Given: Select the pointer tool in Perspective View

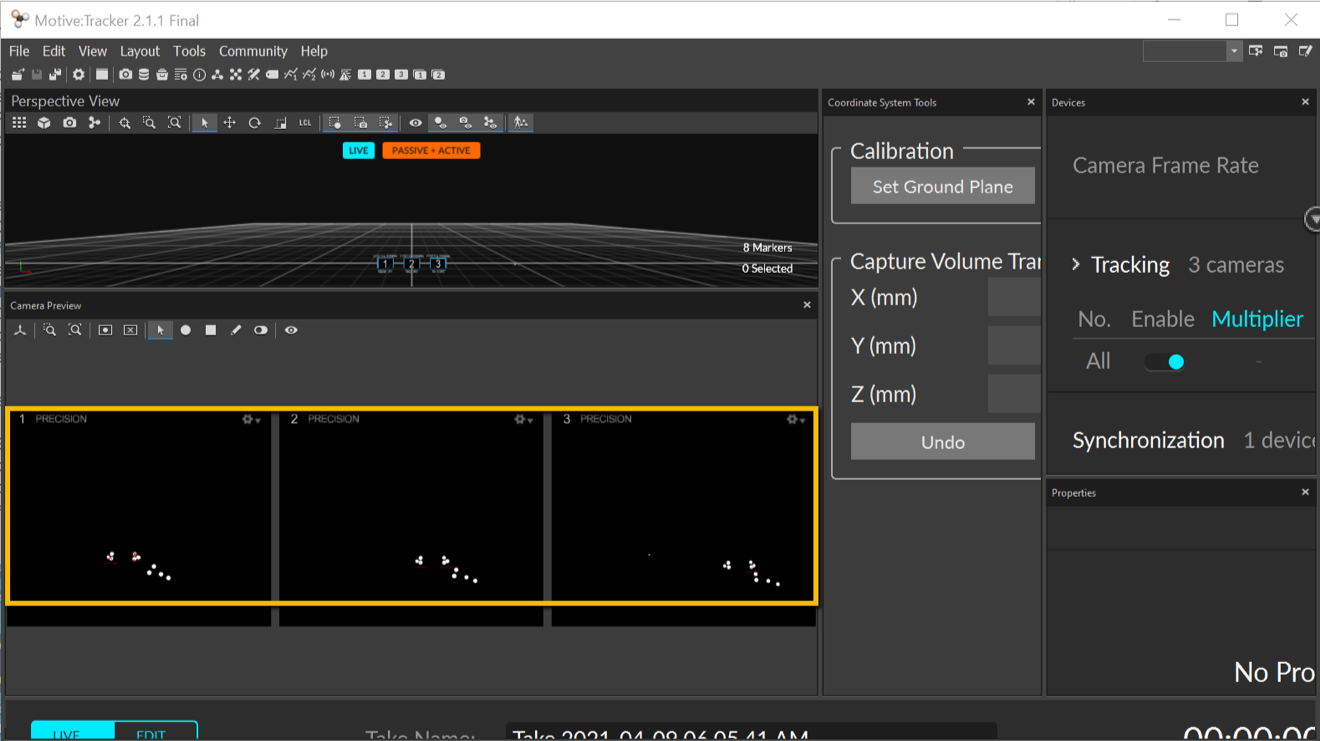Looking at the screenshot, I should [204, 122].
